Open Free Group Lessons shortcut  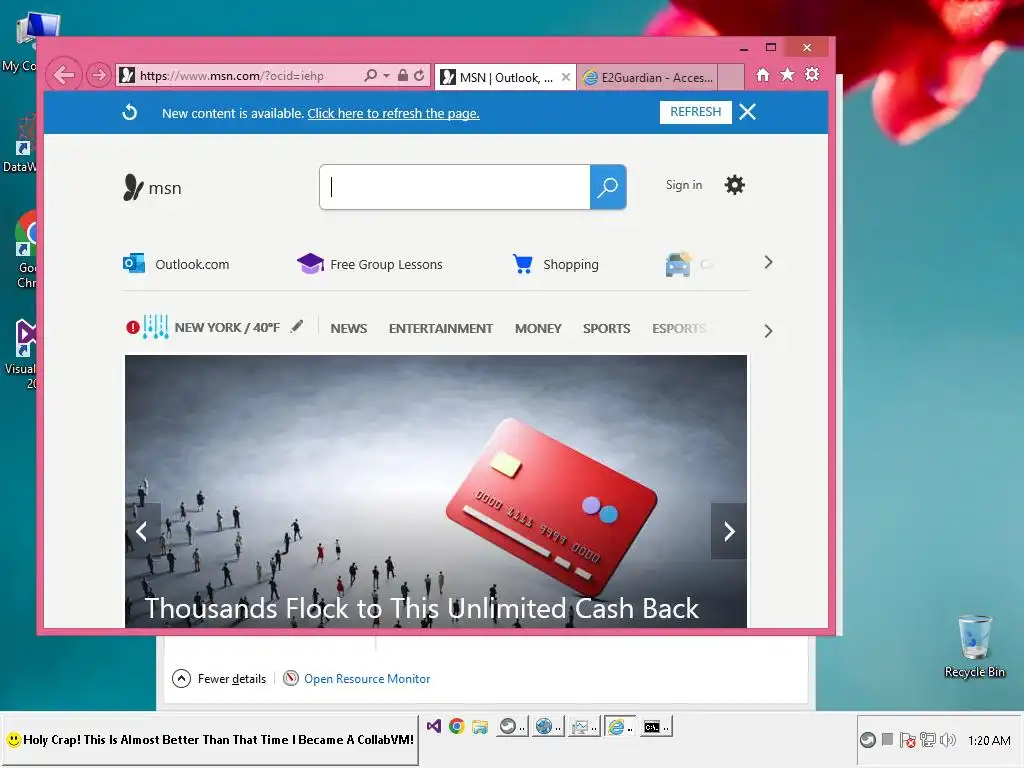tap(370, 264)
